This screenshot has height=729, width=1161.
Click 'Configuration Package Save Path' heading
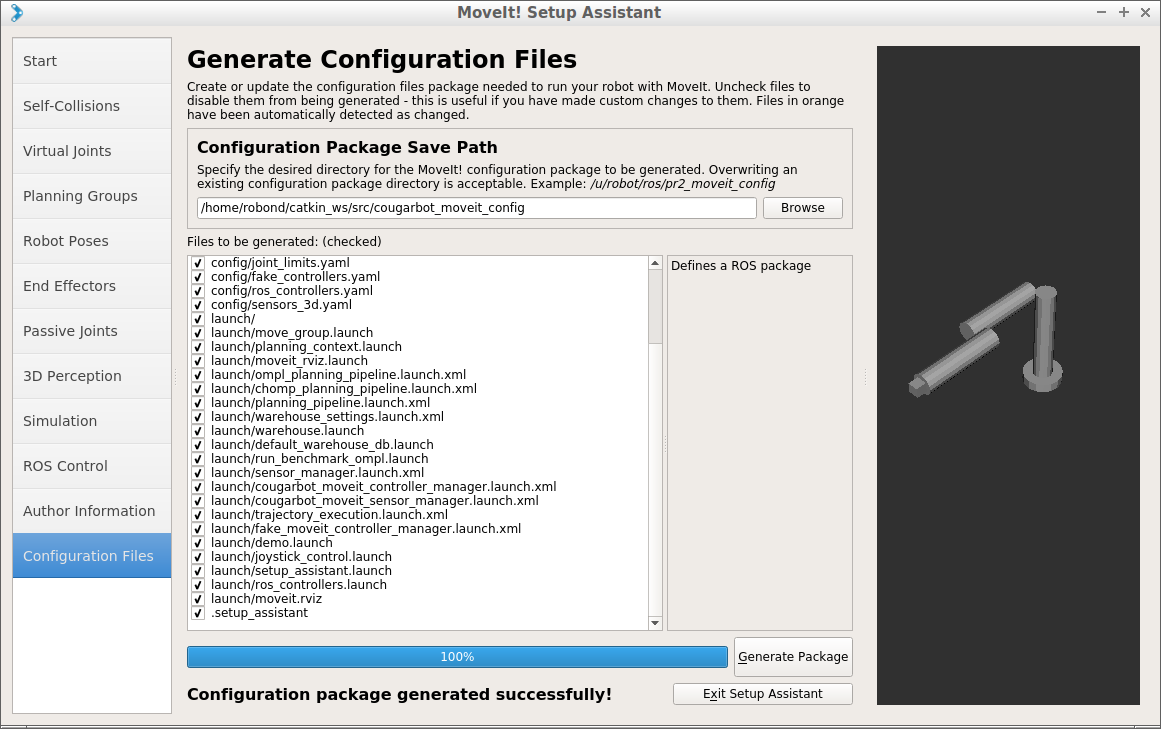point(347,147)
